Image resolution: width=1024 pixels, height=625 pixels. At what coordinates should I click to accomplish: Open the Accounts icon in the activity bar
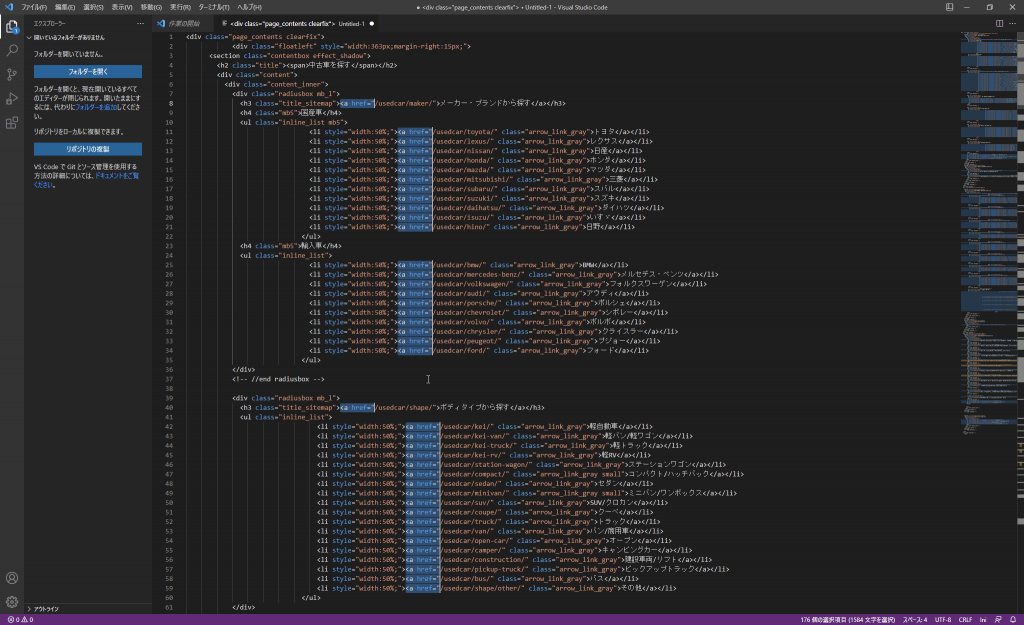[x=12, y=578]
